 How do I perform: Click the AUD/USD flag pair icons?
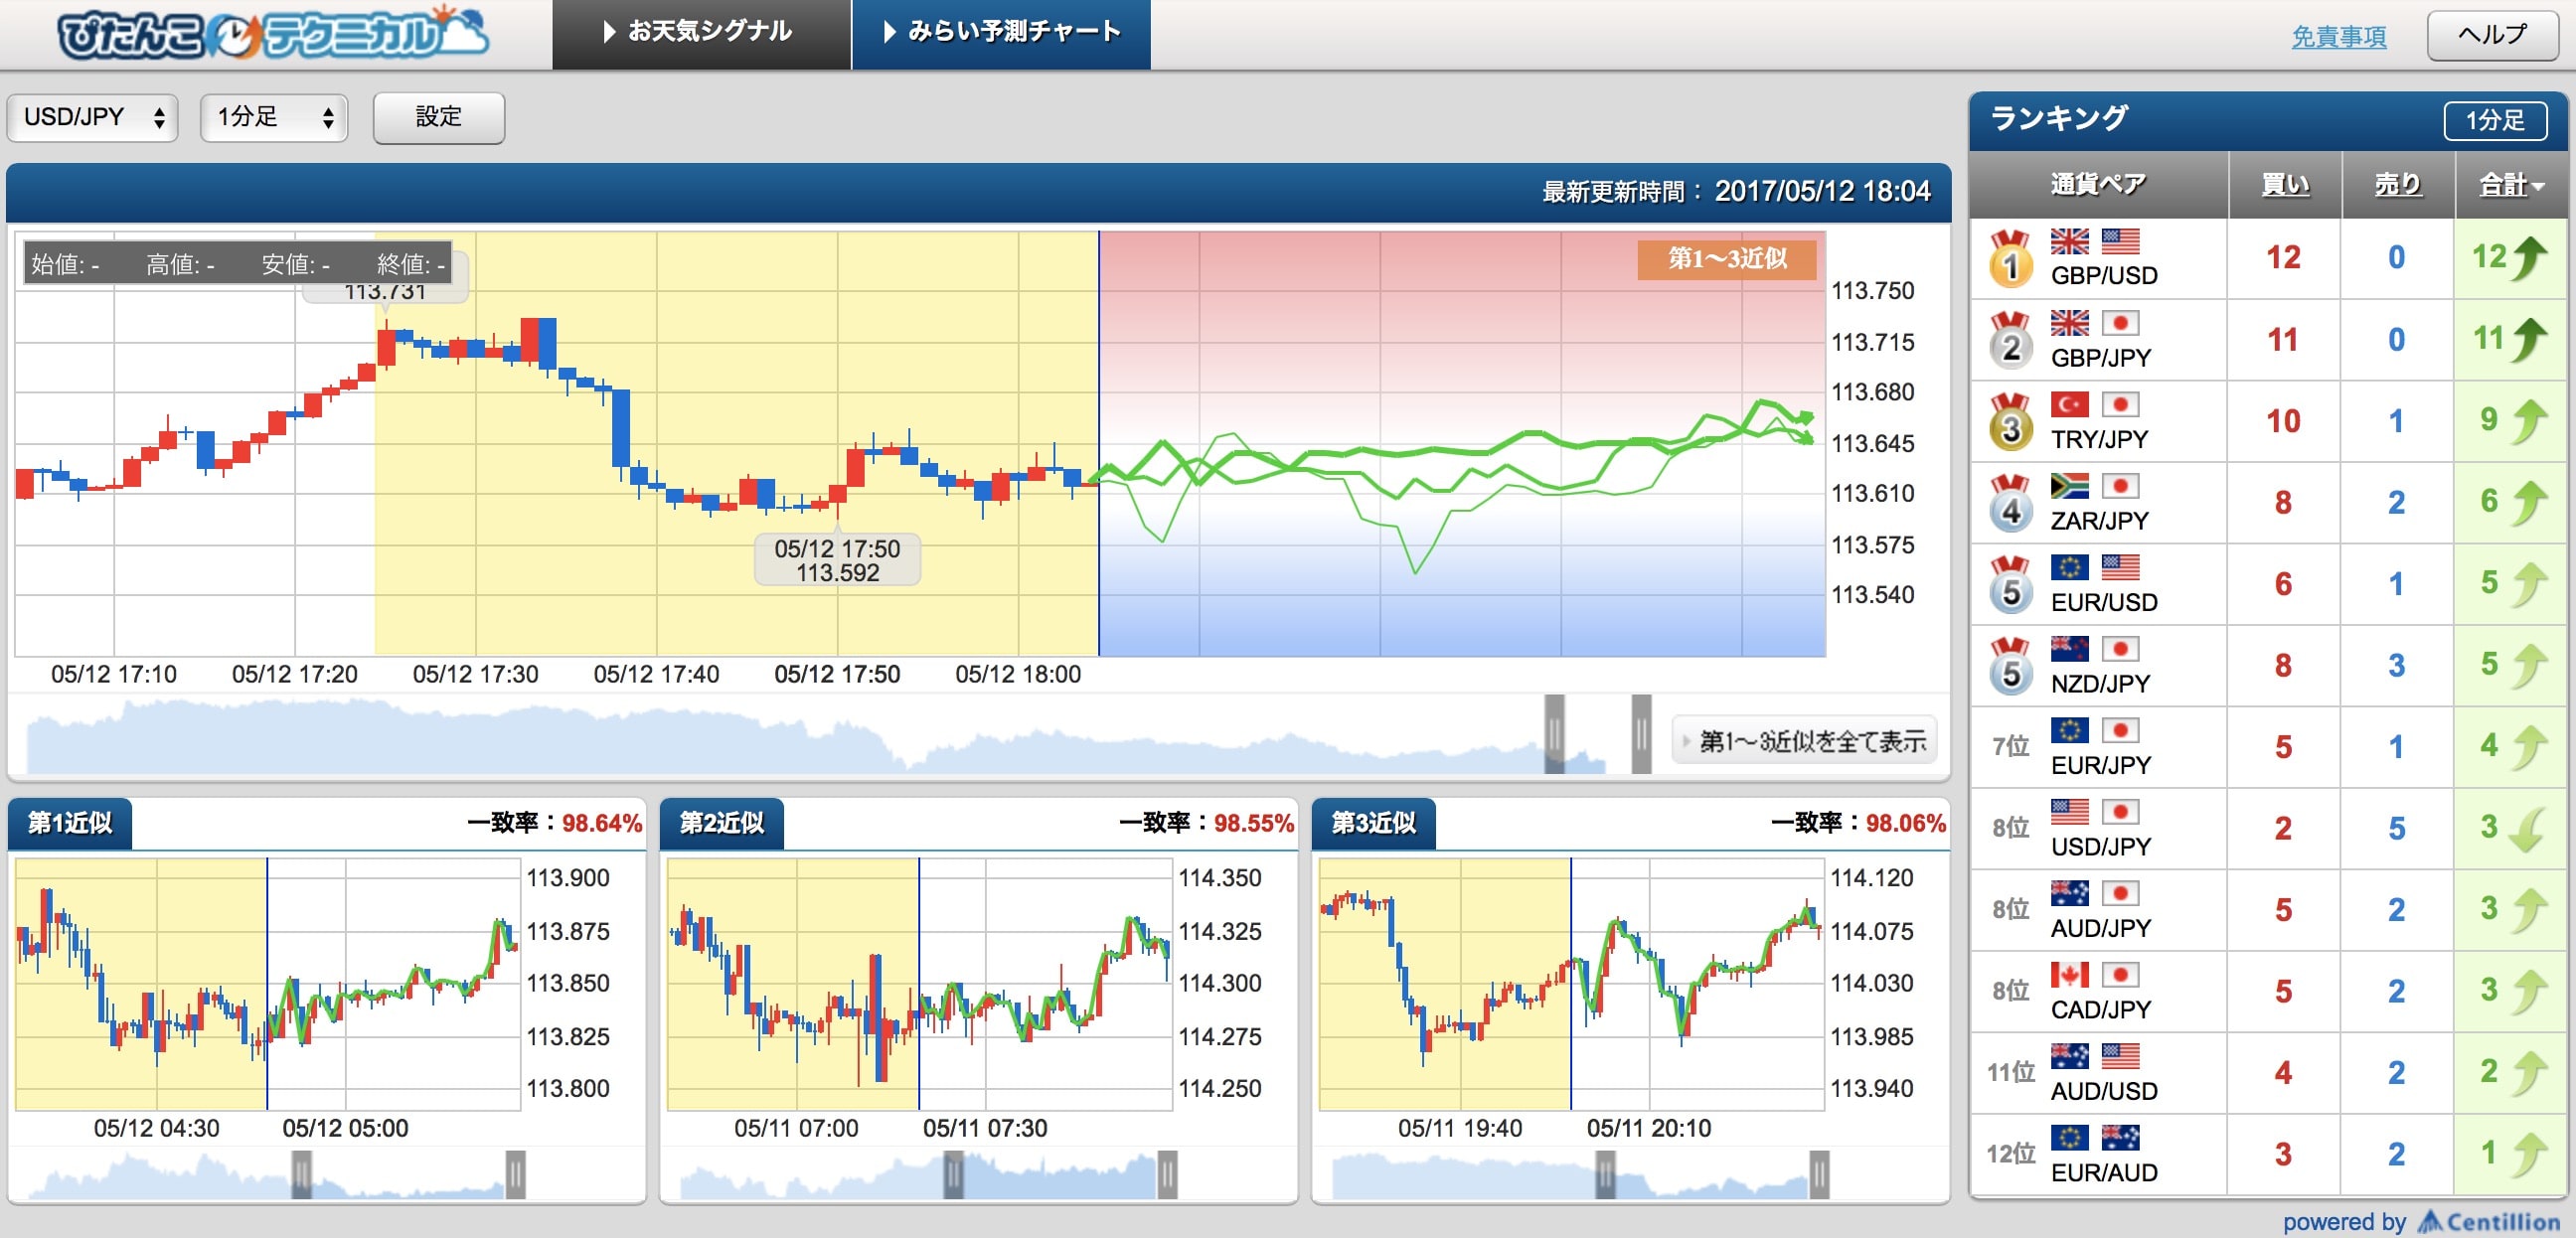(2095, 1057)
